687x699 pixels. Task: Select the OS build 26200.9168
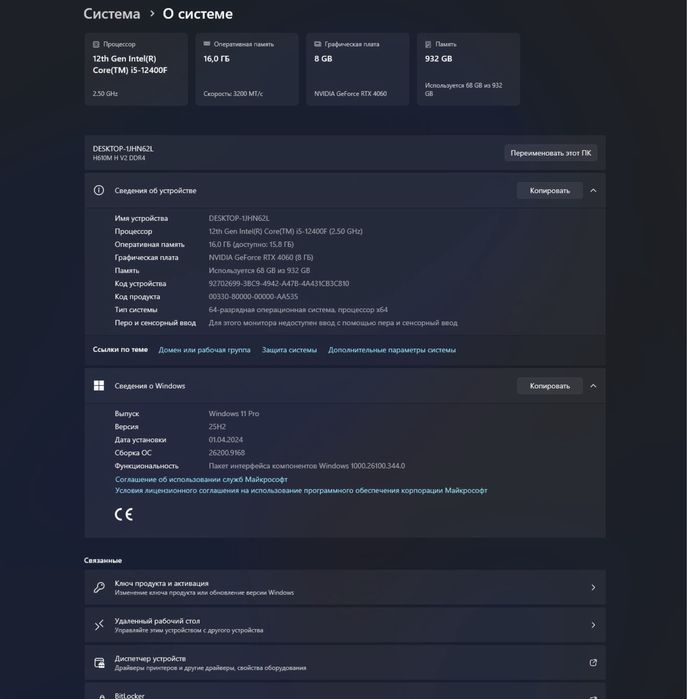(x=226, y=453)
